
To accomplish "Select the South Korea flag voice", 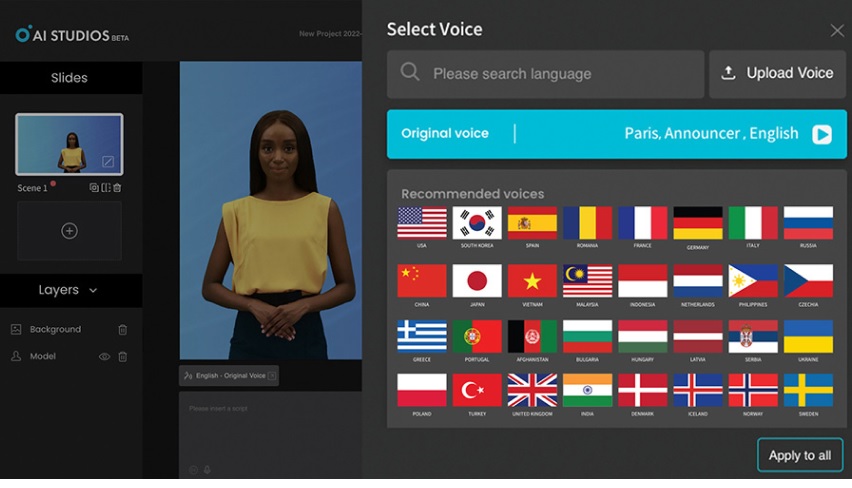I will [477, 223].
